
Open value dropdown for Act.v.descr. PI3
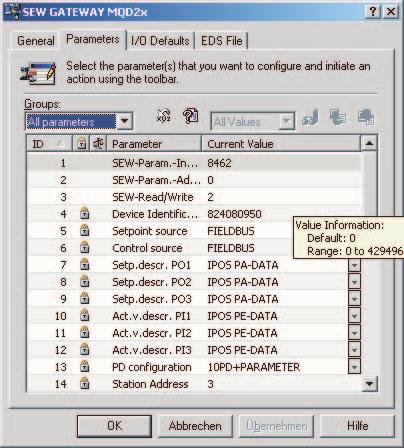click(354, 350)
